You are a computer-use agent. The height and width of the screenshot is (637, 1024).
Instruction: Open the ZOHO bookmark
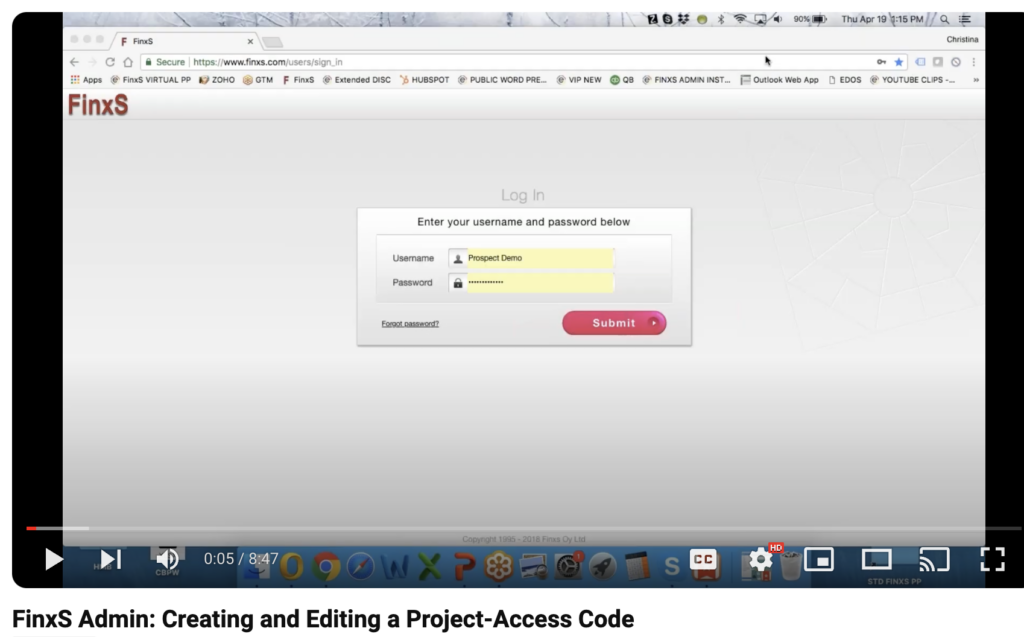tap(217, 80)
